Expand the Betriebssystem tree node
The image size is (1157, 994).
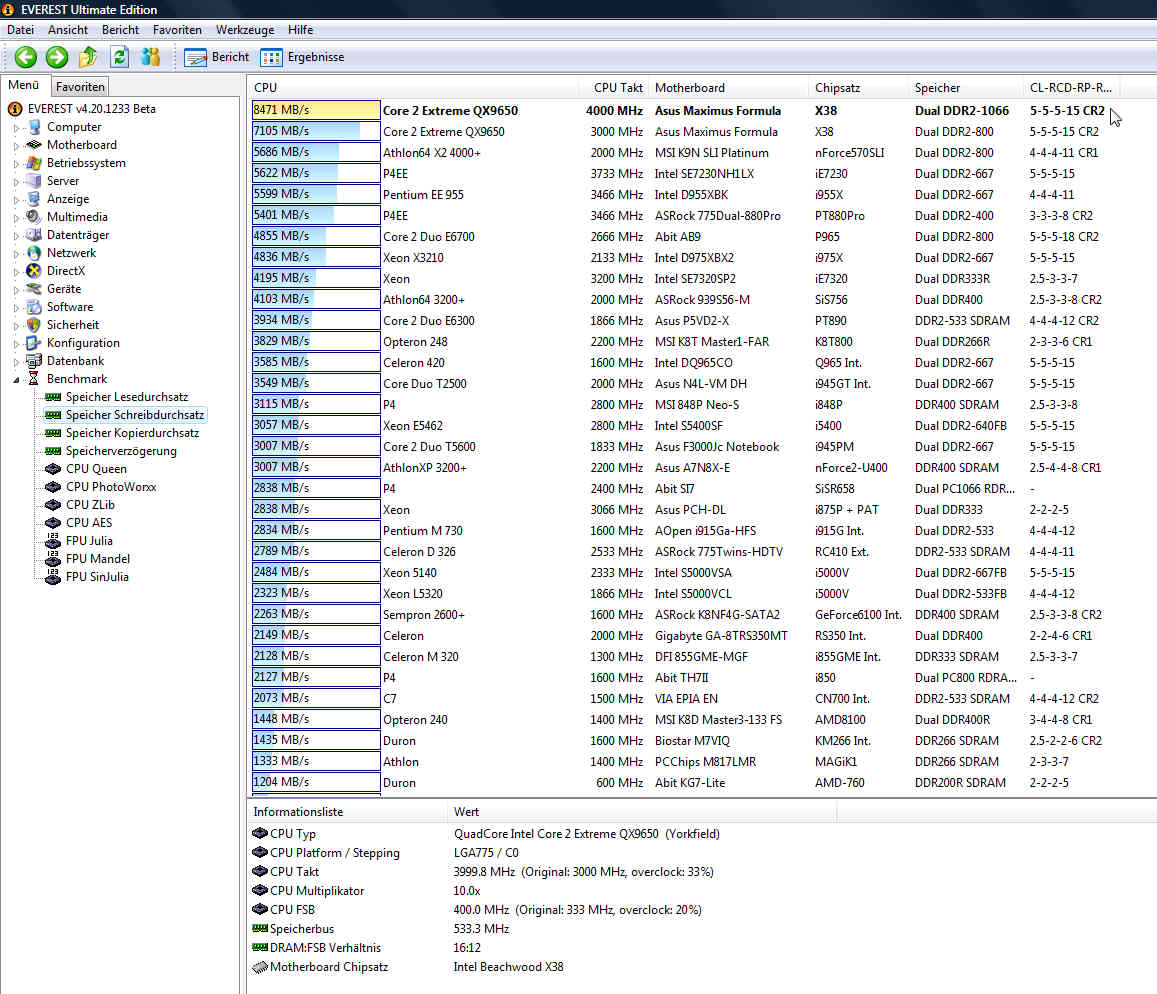16,163
